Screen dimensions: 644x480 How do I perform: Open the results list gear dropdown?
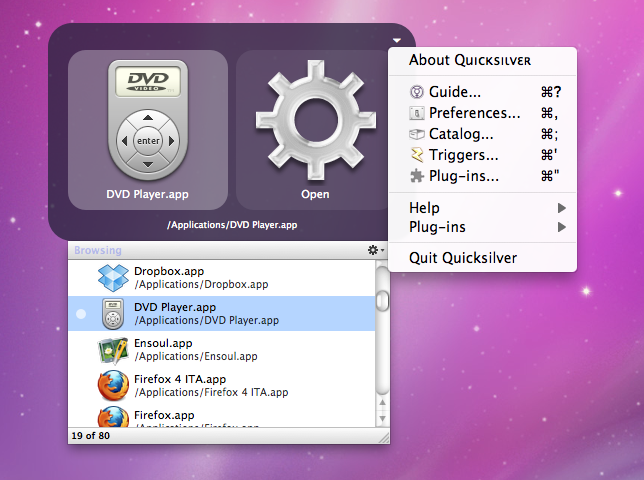click(x=375, y=250)
